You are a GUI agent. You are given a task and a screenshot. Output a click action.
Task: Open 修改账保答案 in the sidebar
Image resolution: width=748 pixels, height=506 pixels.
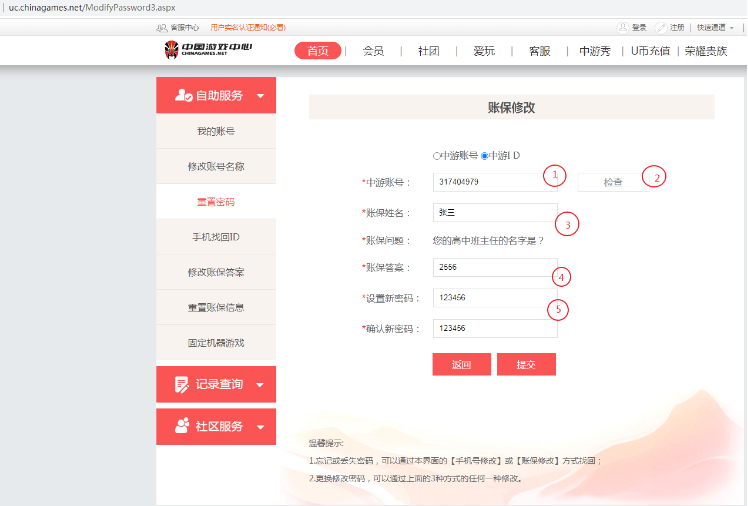pos(215,272)
